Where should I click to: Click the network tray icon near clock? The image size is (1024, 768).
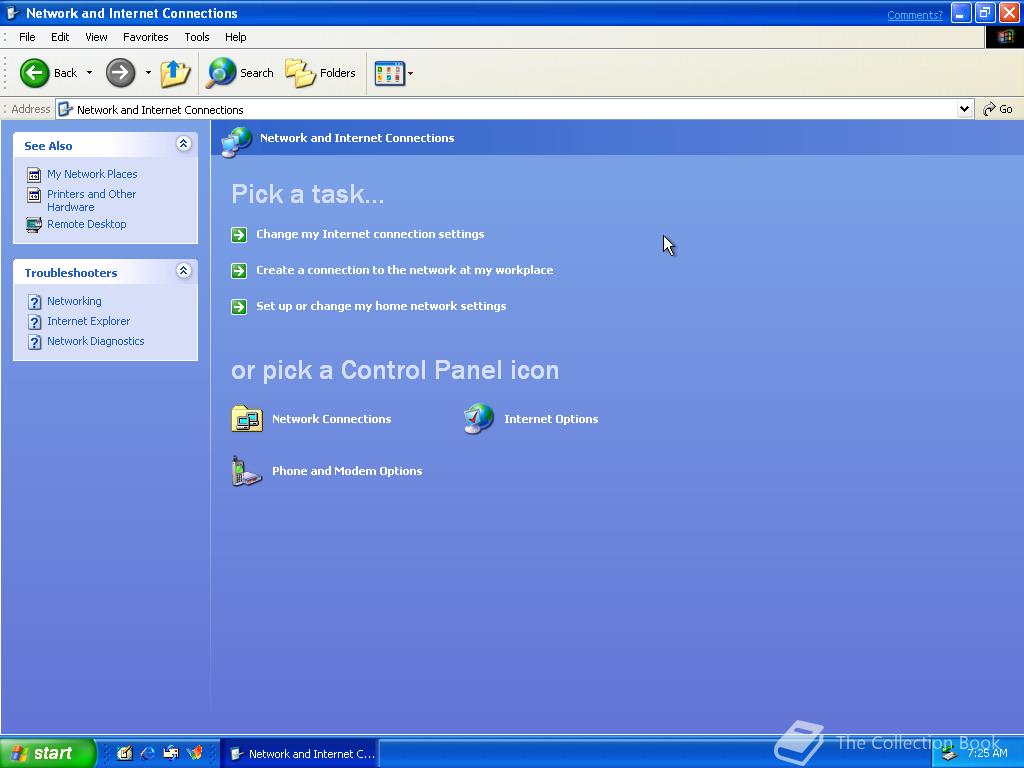[x=950, y=754]
